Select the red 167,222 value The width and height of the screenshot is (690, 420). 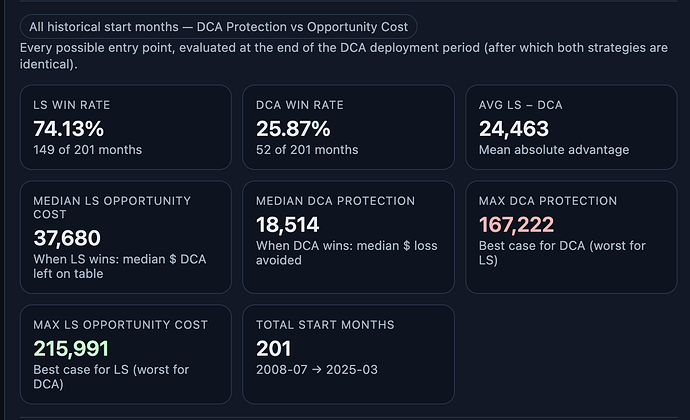coord(516,224)
